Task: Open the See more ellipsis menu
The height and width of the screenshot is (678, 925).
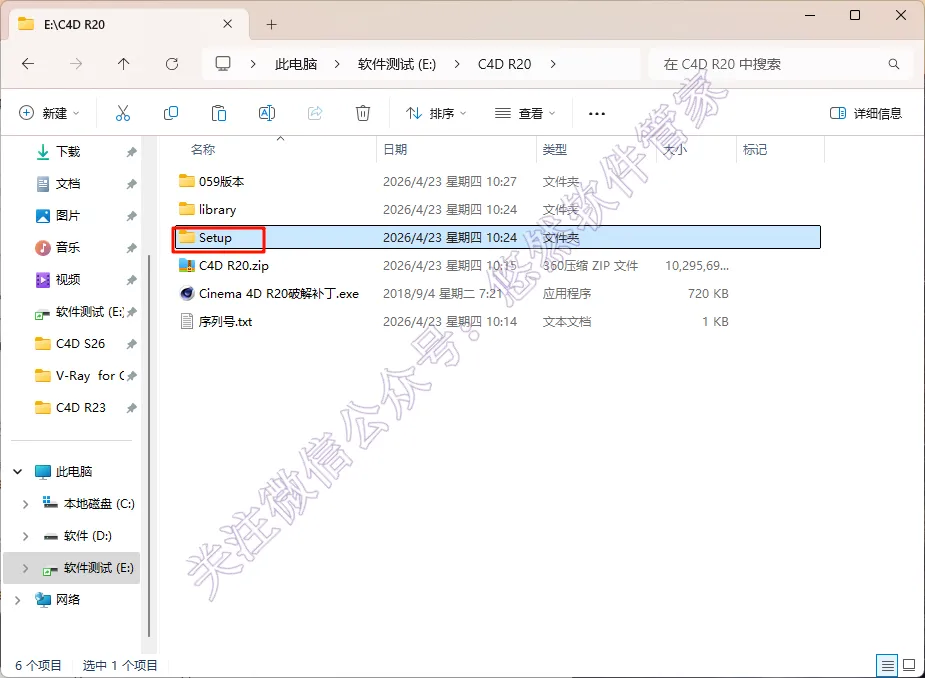Action: [596, 113]
